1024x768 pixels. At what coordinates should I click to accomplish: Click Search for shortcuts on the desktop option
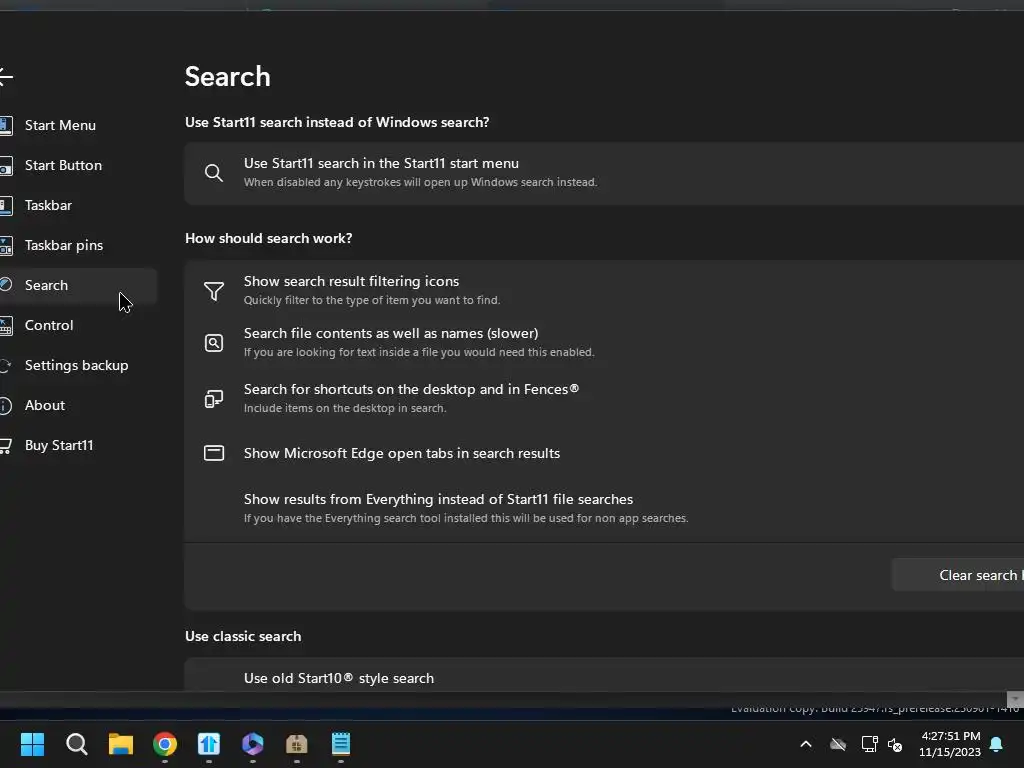tap(604, 398)
